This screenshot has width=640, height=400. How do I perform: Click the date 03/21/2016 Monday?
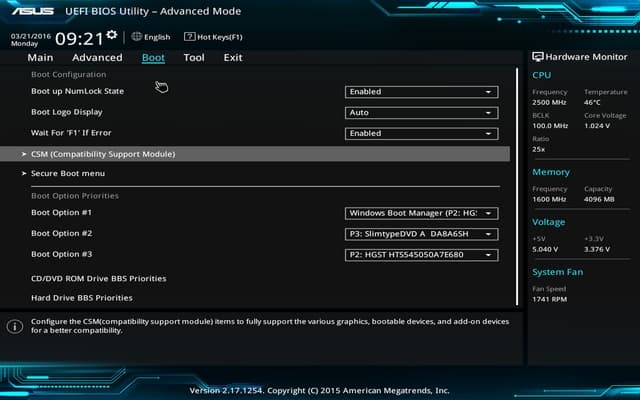[x=31, y=40]
